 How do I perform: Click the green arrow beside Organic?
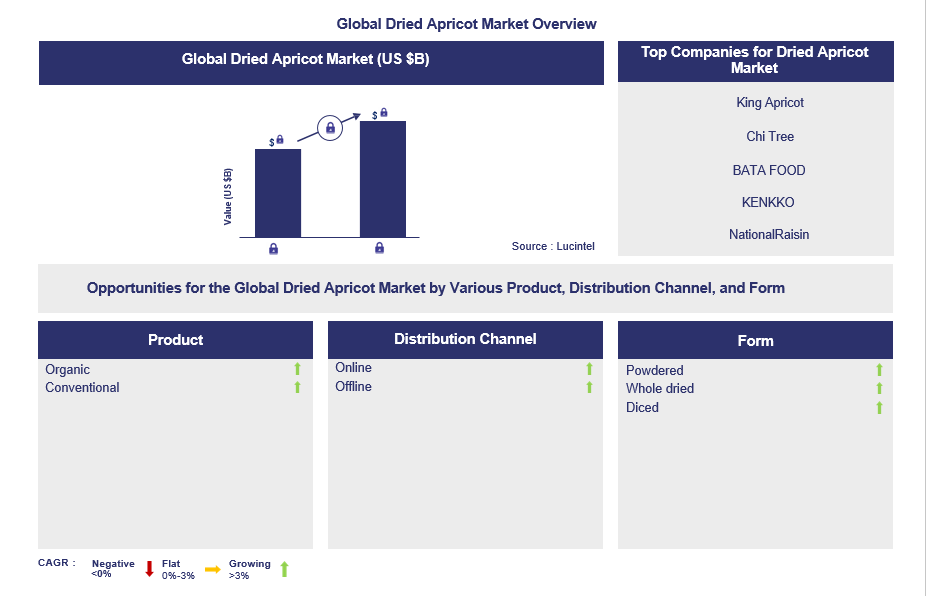pyautogui.click(x=297, y=370)
